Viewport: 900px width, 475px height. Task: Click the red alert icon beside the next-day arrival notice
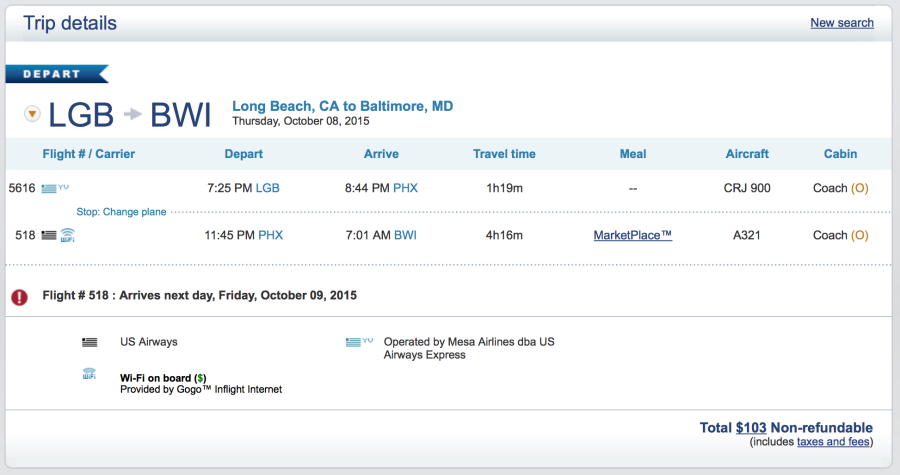click(x=19, y=297)
